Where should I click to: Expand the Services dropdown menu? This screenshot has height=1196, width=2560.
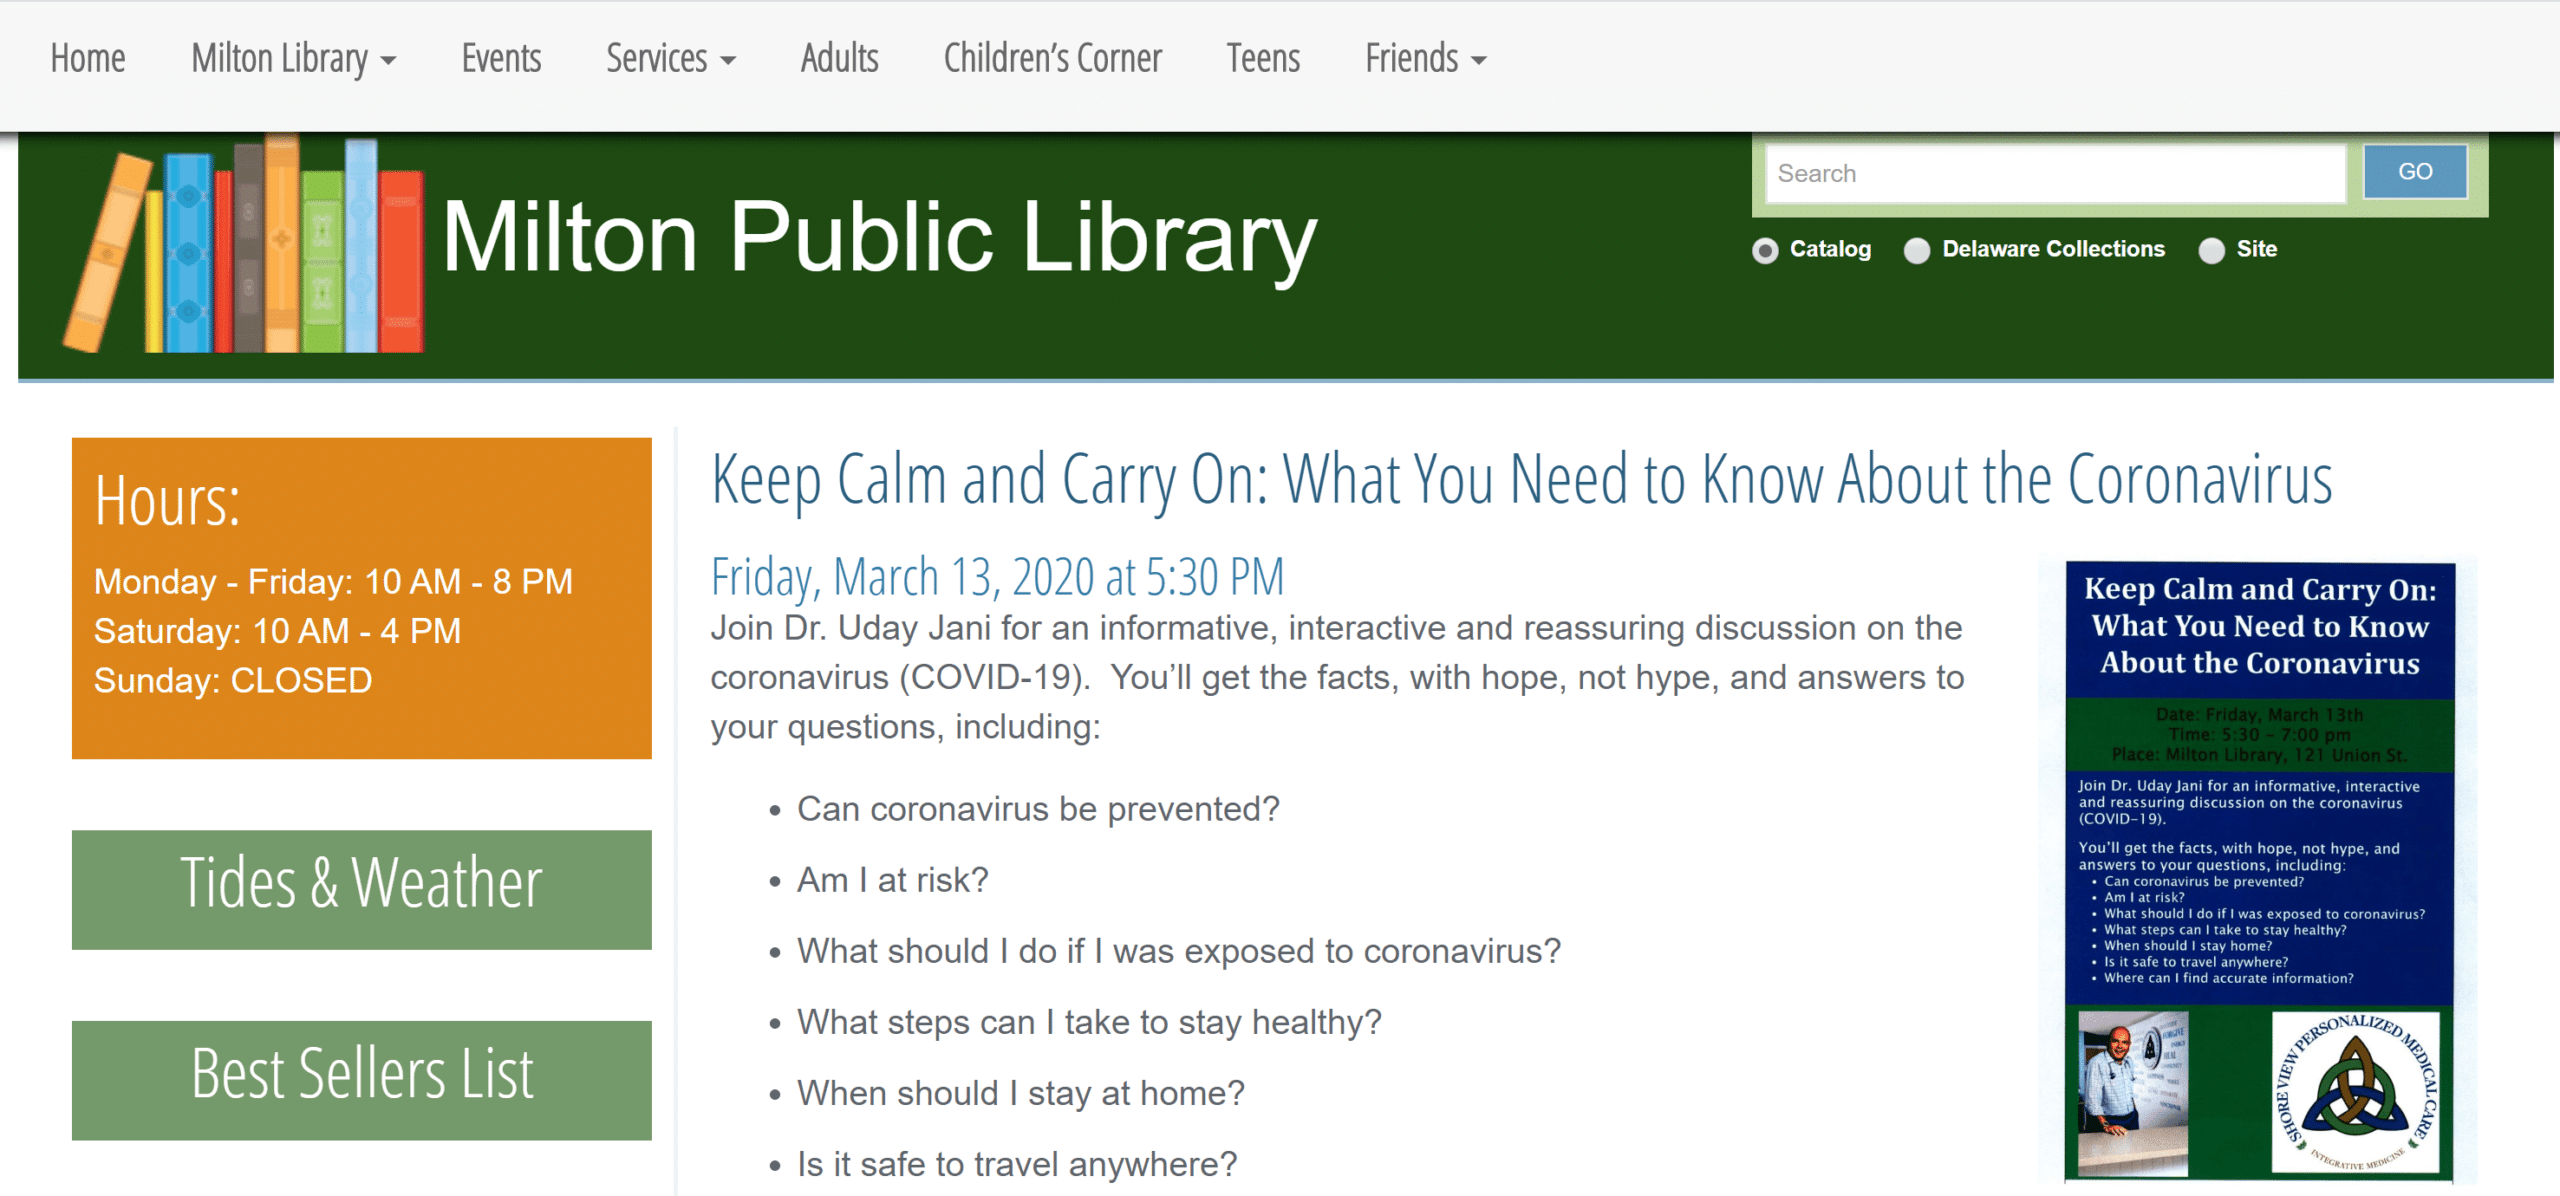pyautogui.click(x=671, y=59)
